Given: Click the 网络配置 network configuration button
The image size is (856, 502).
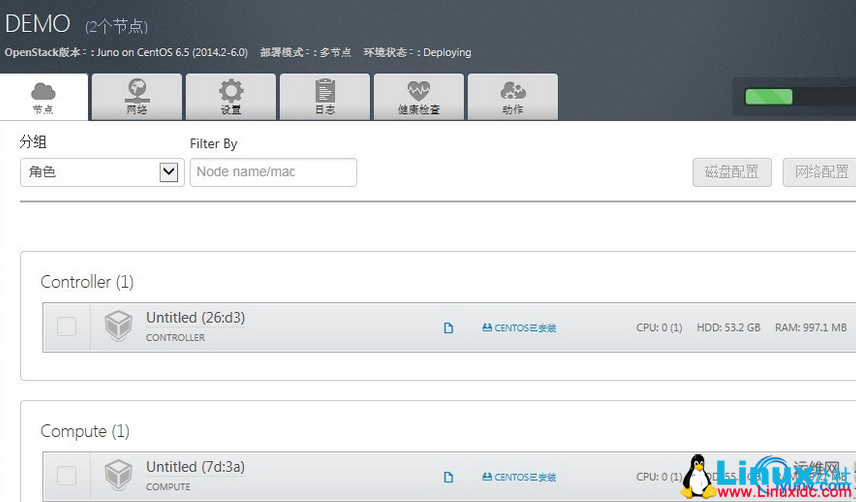Looking at the screenshot, I should 821,172.
